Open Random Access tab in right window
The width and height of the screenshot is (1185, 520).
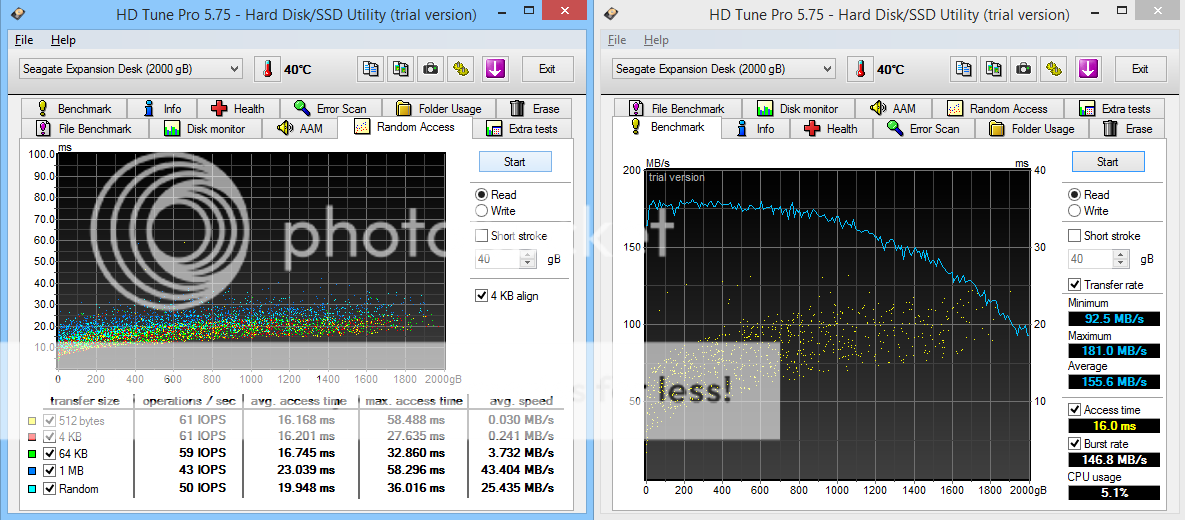998,109
